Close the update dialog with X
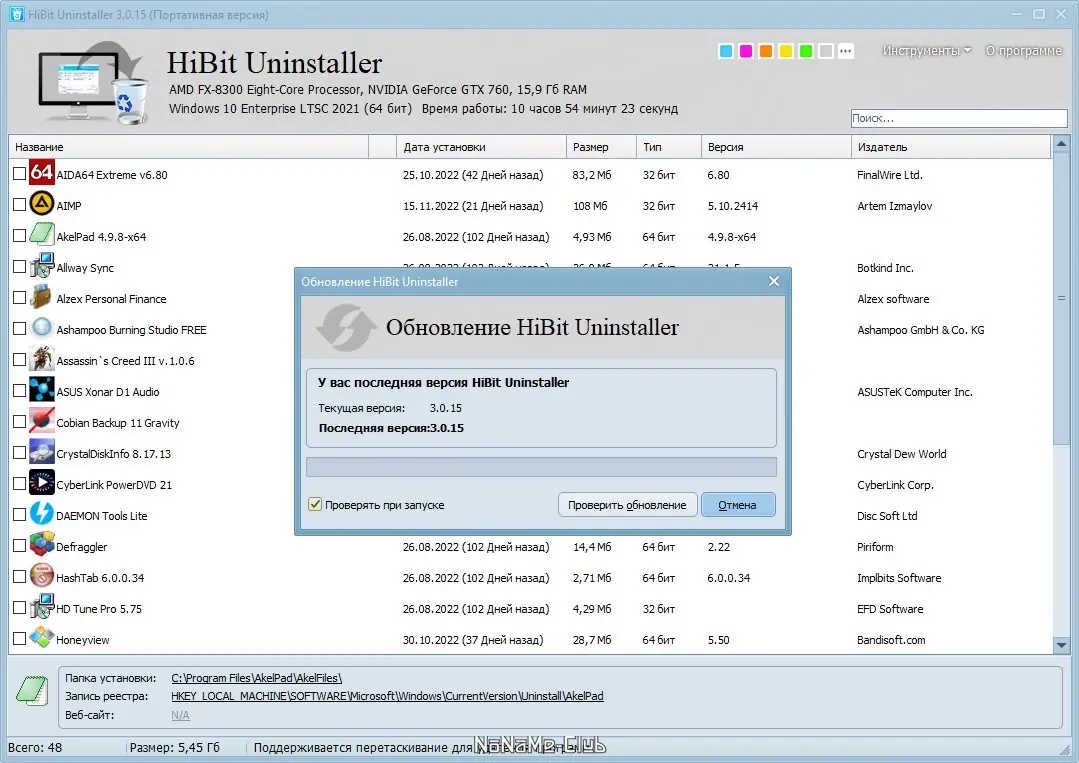Screen dimensions: 1079x763 tap(773, 281)
